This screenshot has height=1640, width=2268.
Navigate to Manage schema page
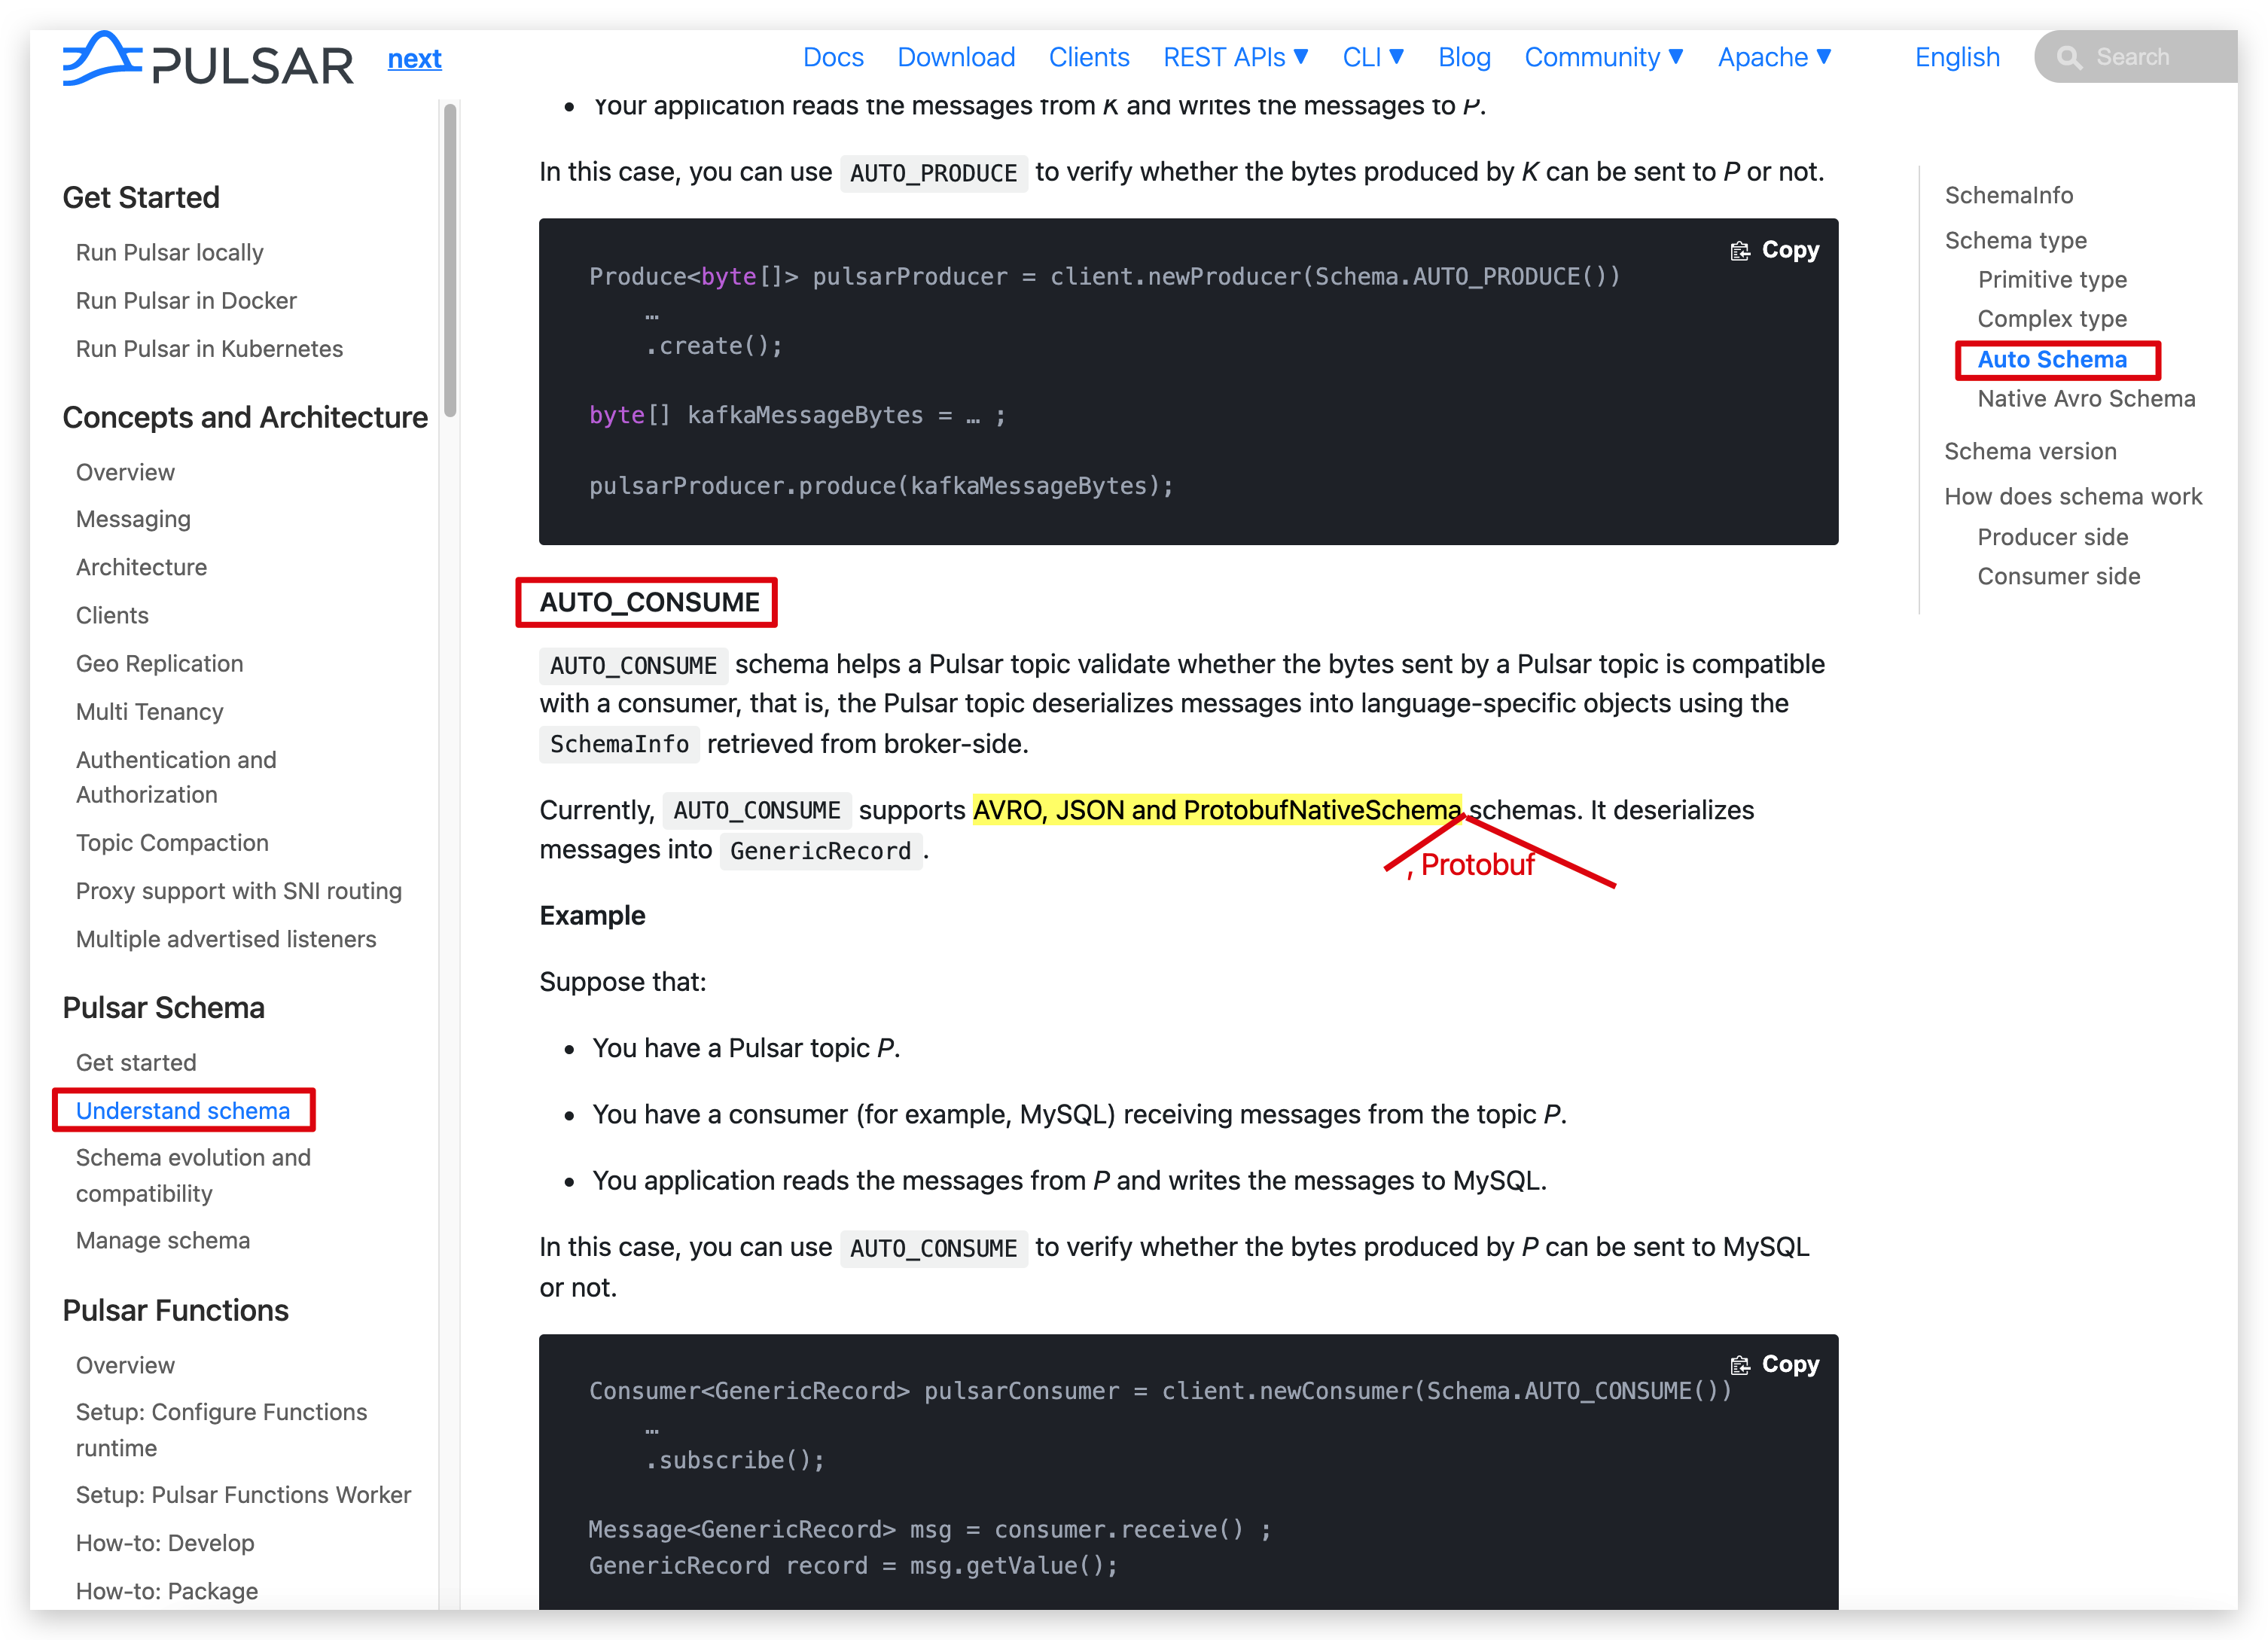pos(163,1240)
